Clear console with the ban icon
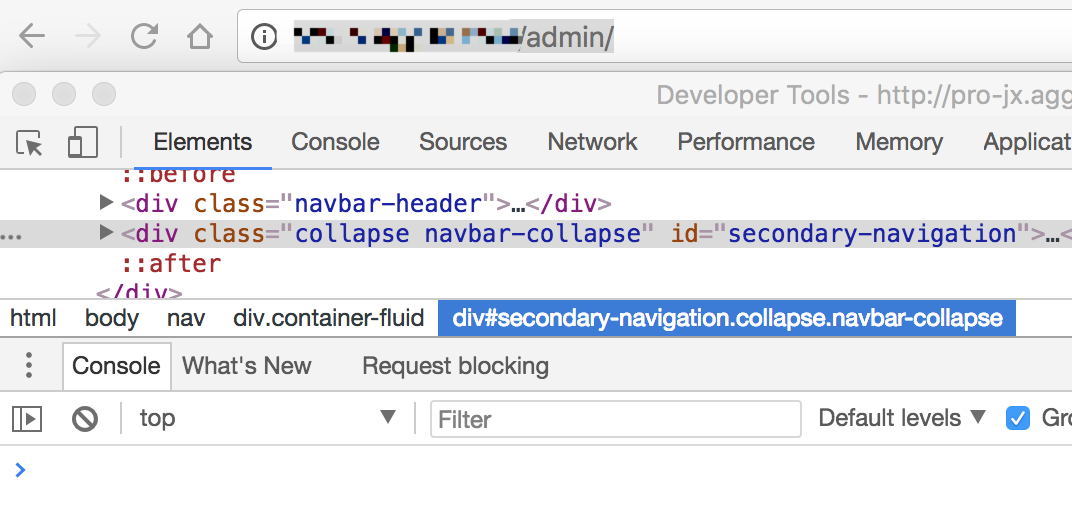 coord(85,419)
